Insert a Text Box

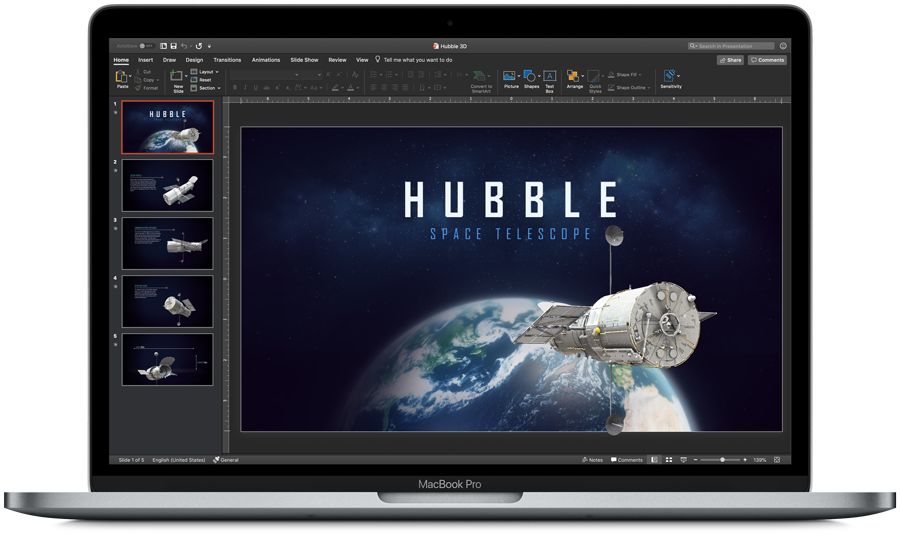point(550,77)
